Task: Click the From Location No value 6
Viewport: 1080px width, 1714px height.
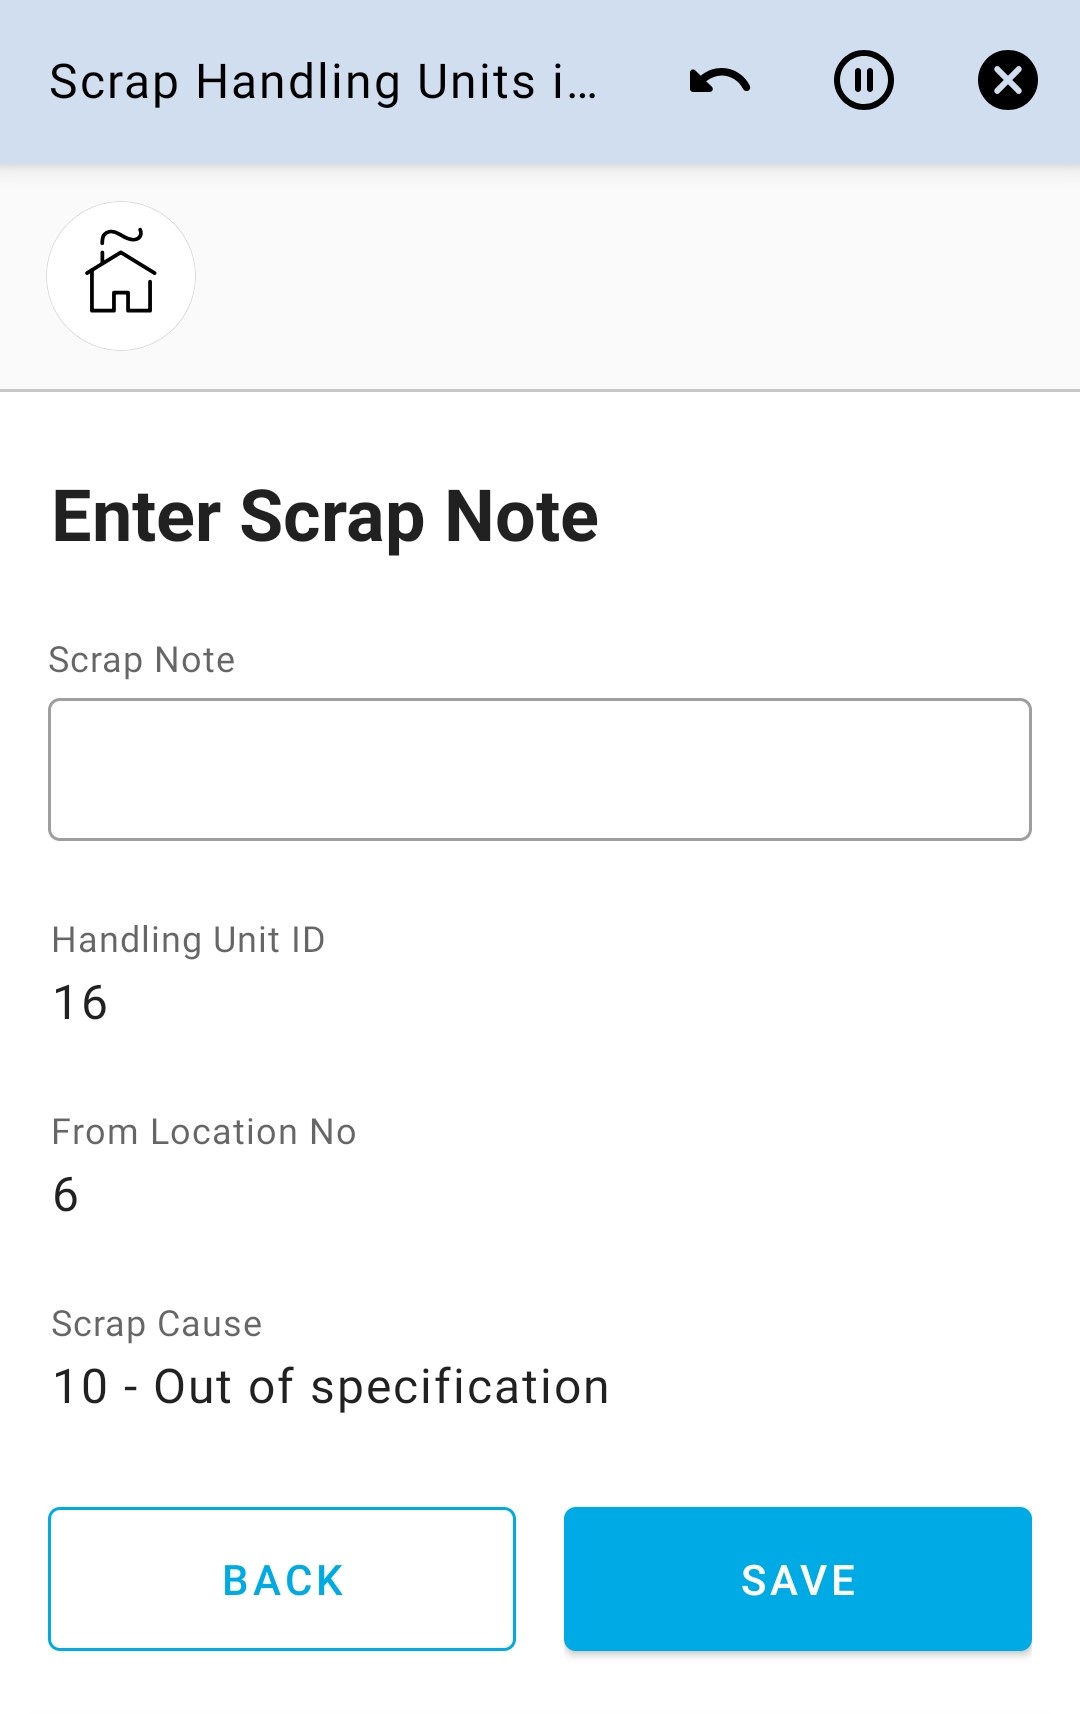Action: tap(66, 1195)
